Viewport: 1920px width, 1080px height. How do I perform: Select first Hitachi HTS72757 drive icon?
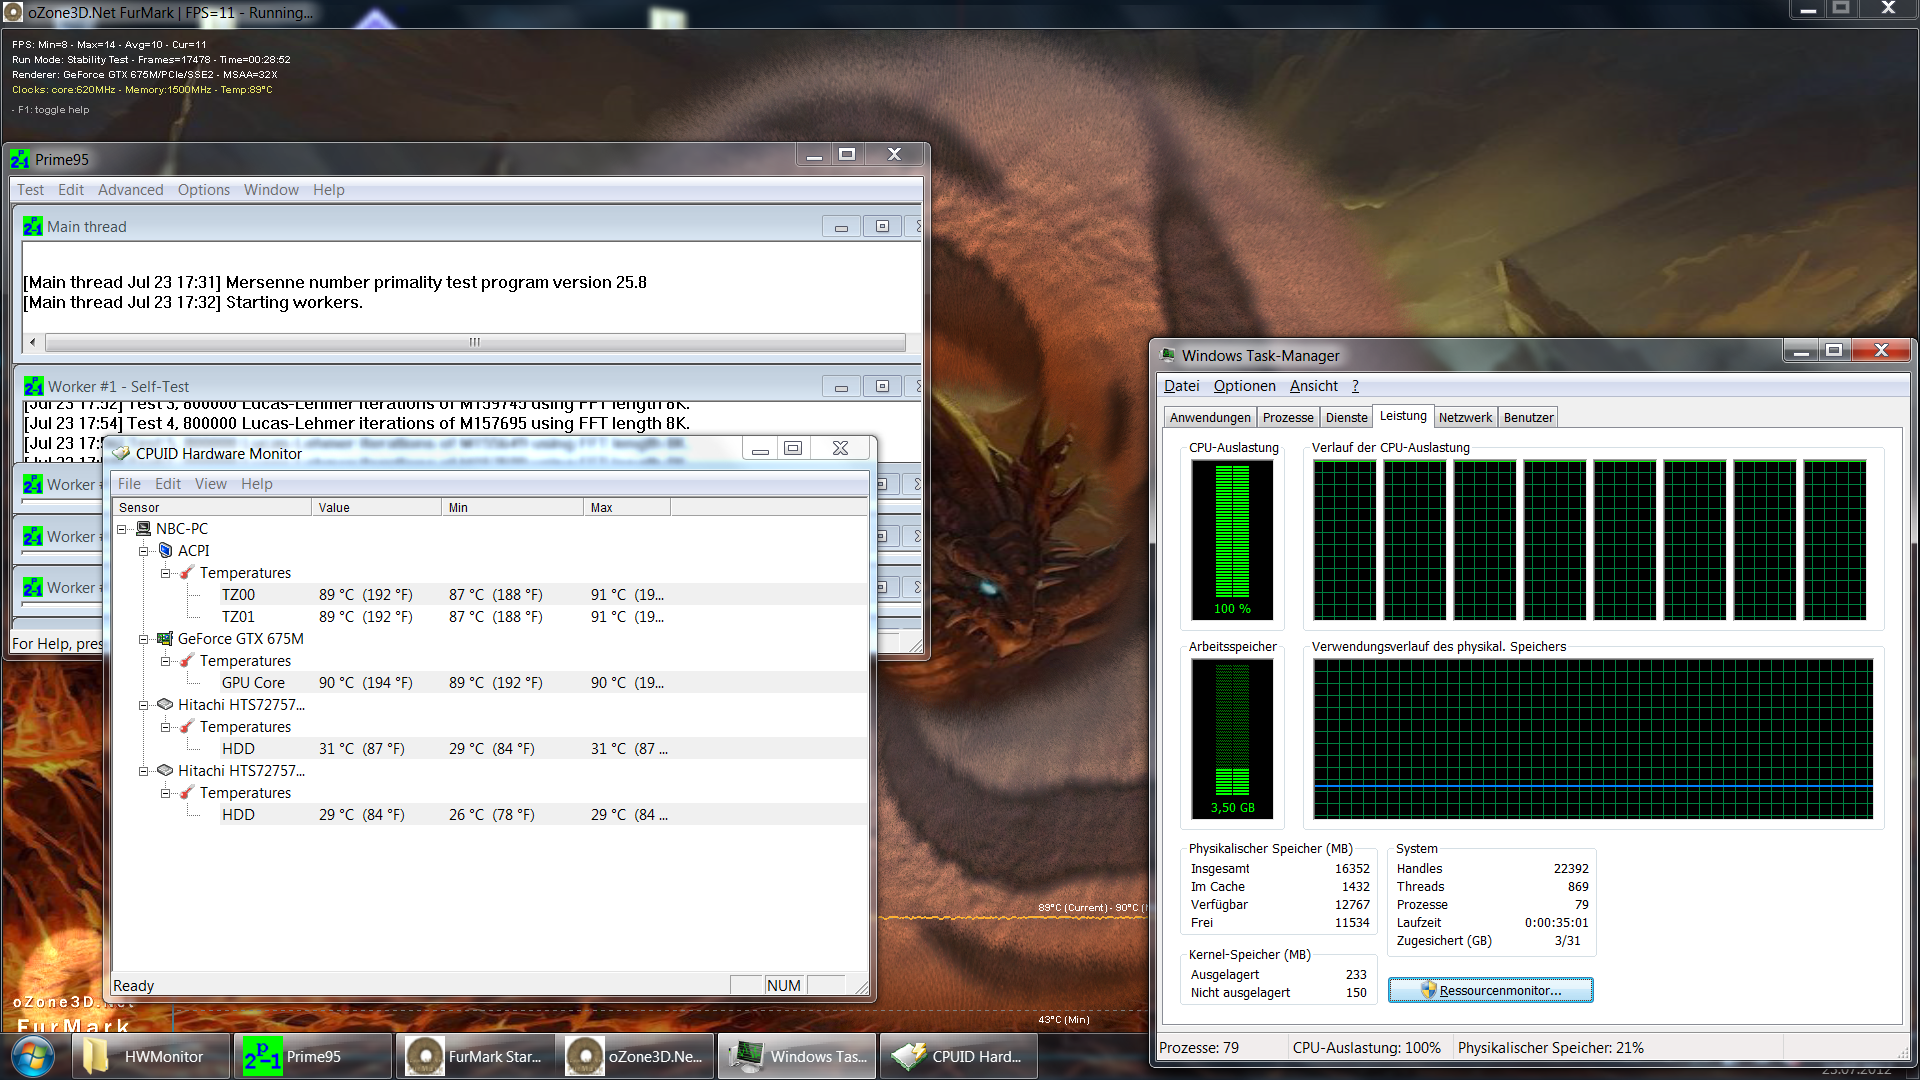(x=165, y=705)
